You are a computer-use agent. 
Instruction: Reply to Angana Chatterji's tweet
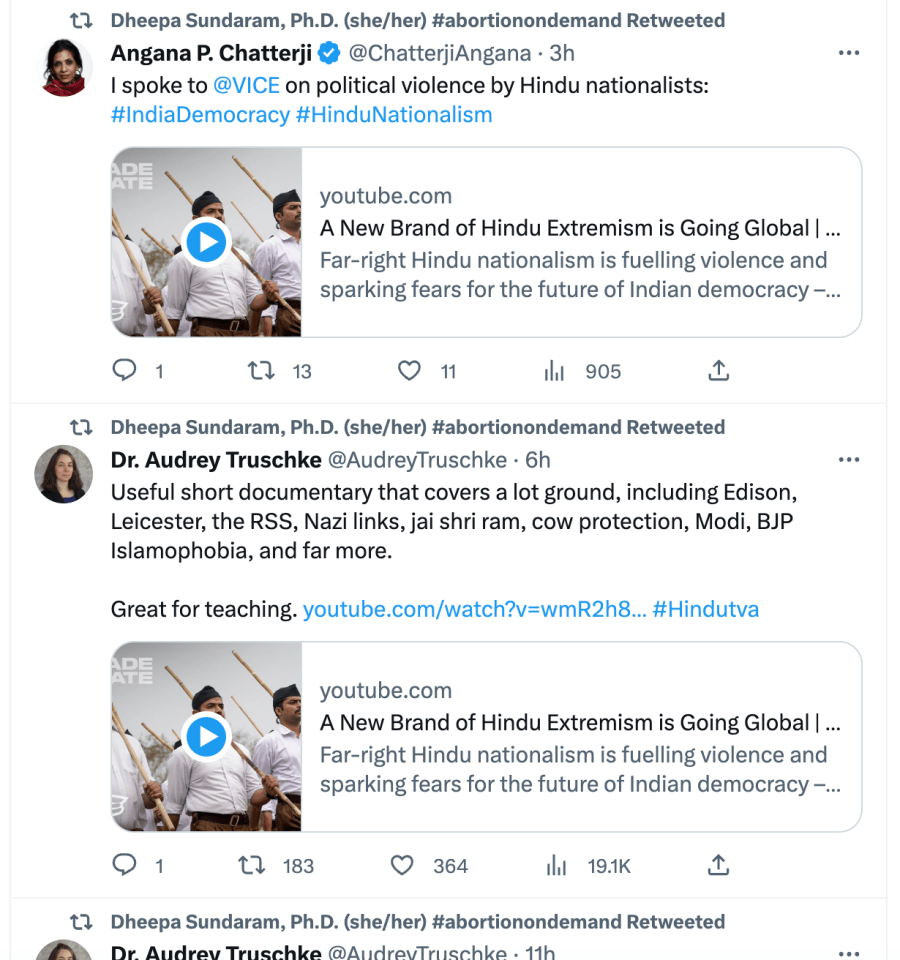pos(124,371)
